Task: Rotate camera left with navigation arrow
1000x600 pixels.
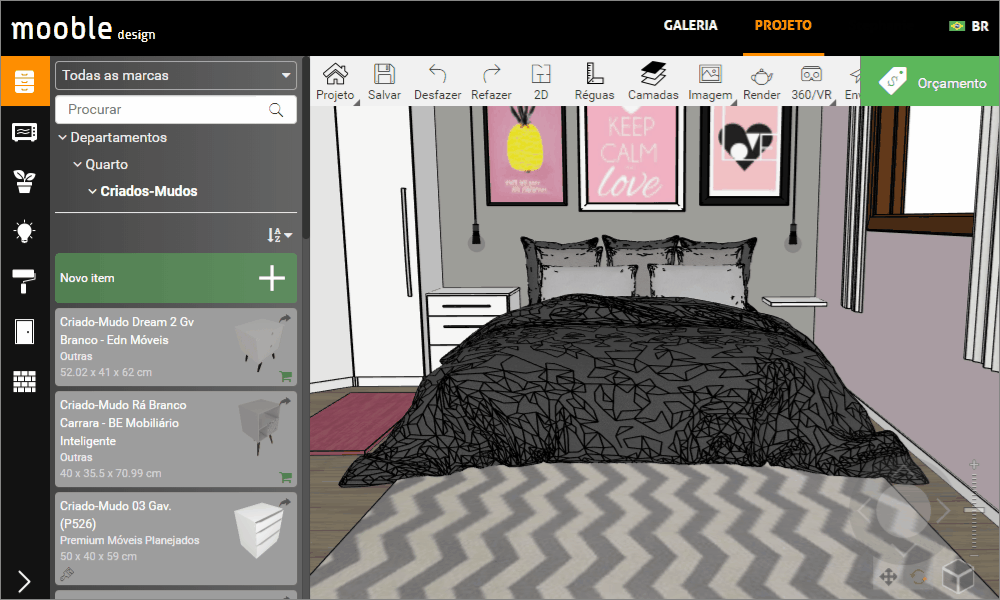Action: [864, 509]
